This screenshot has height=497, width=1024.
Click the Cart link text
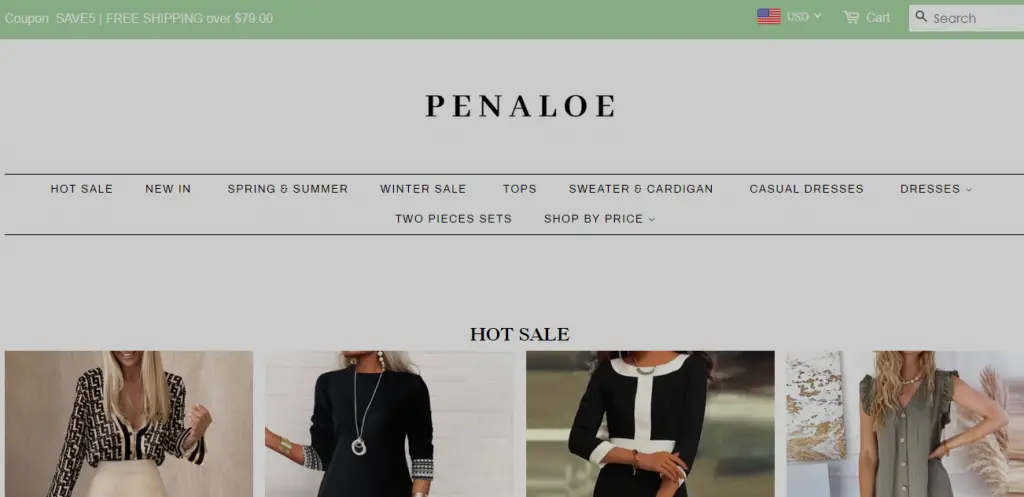878,18
